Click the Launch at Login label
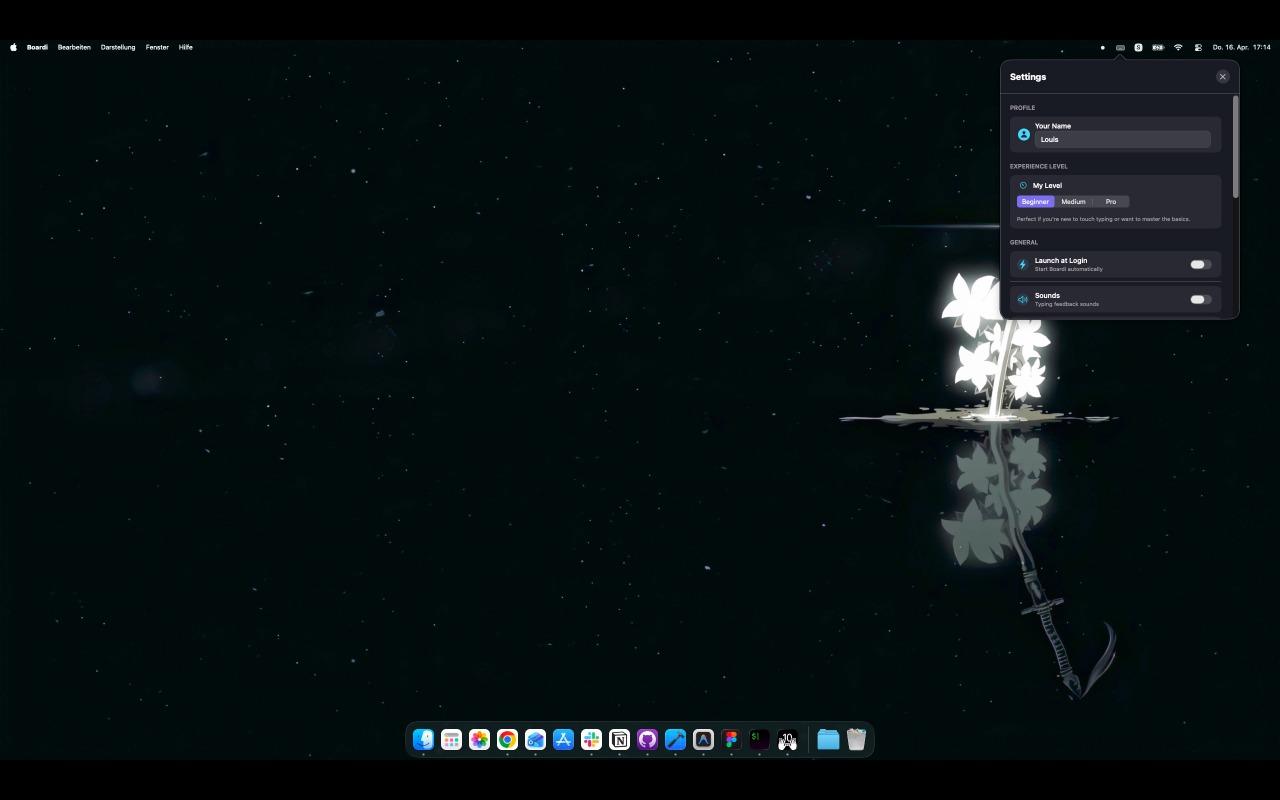Screen dimensions: 1280x800 pyautogui.click(x=1061, y=260)
